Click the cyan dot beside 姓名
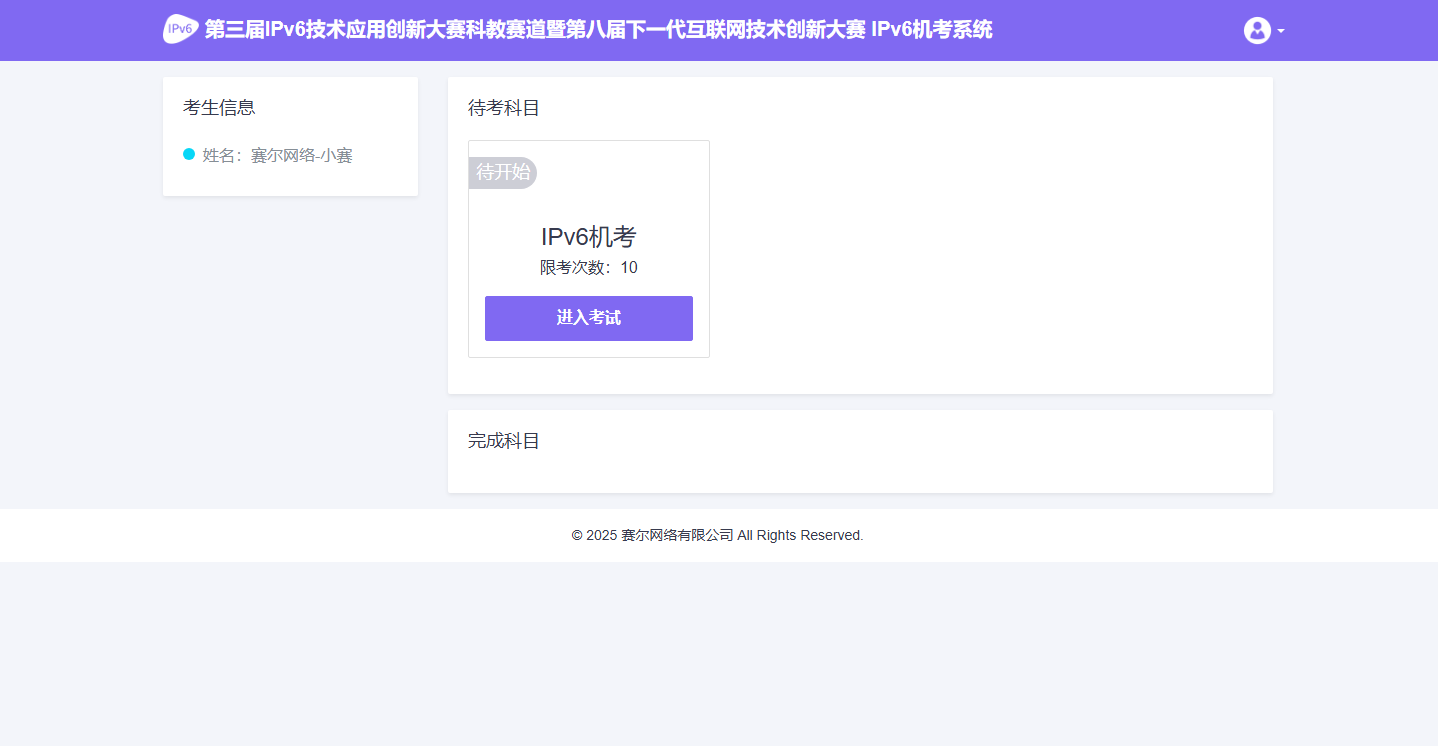1438x746 pixels. tap(189, 154)
